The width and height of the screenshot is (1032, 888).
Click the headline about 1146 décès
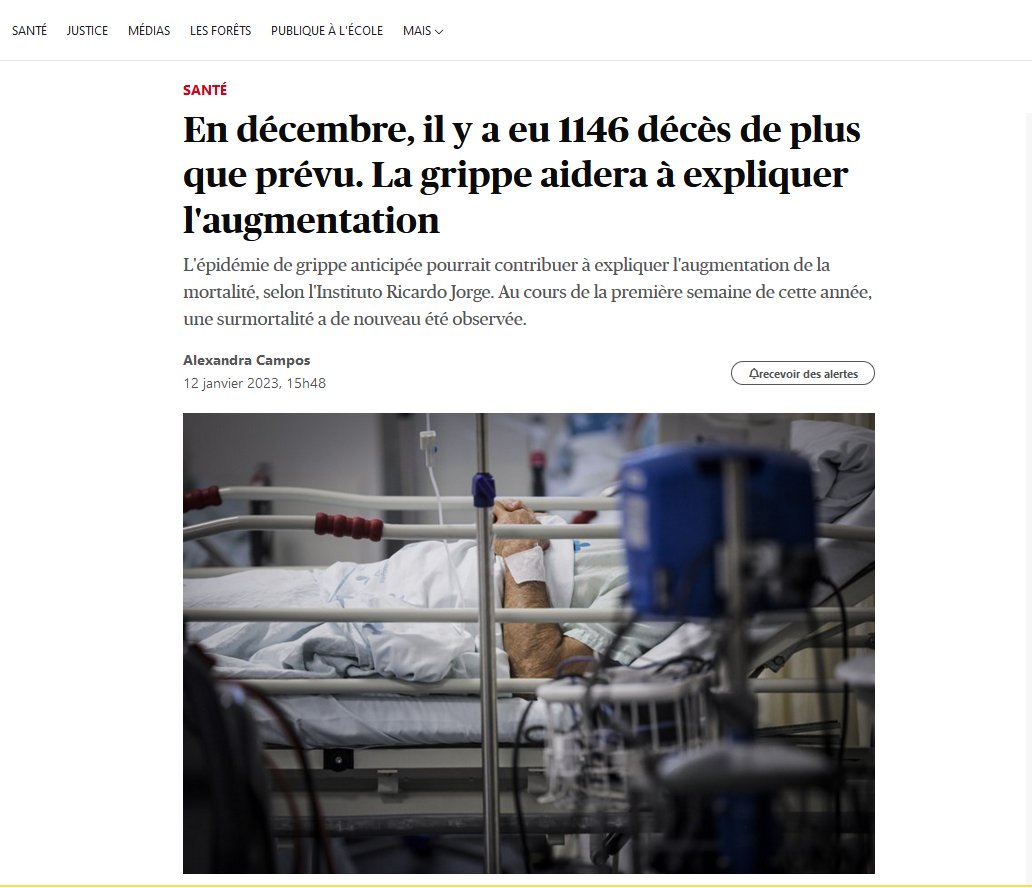tap(522, 174)
